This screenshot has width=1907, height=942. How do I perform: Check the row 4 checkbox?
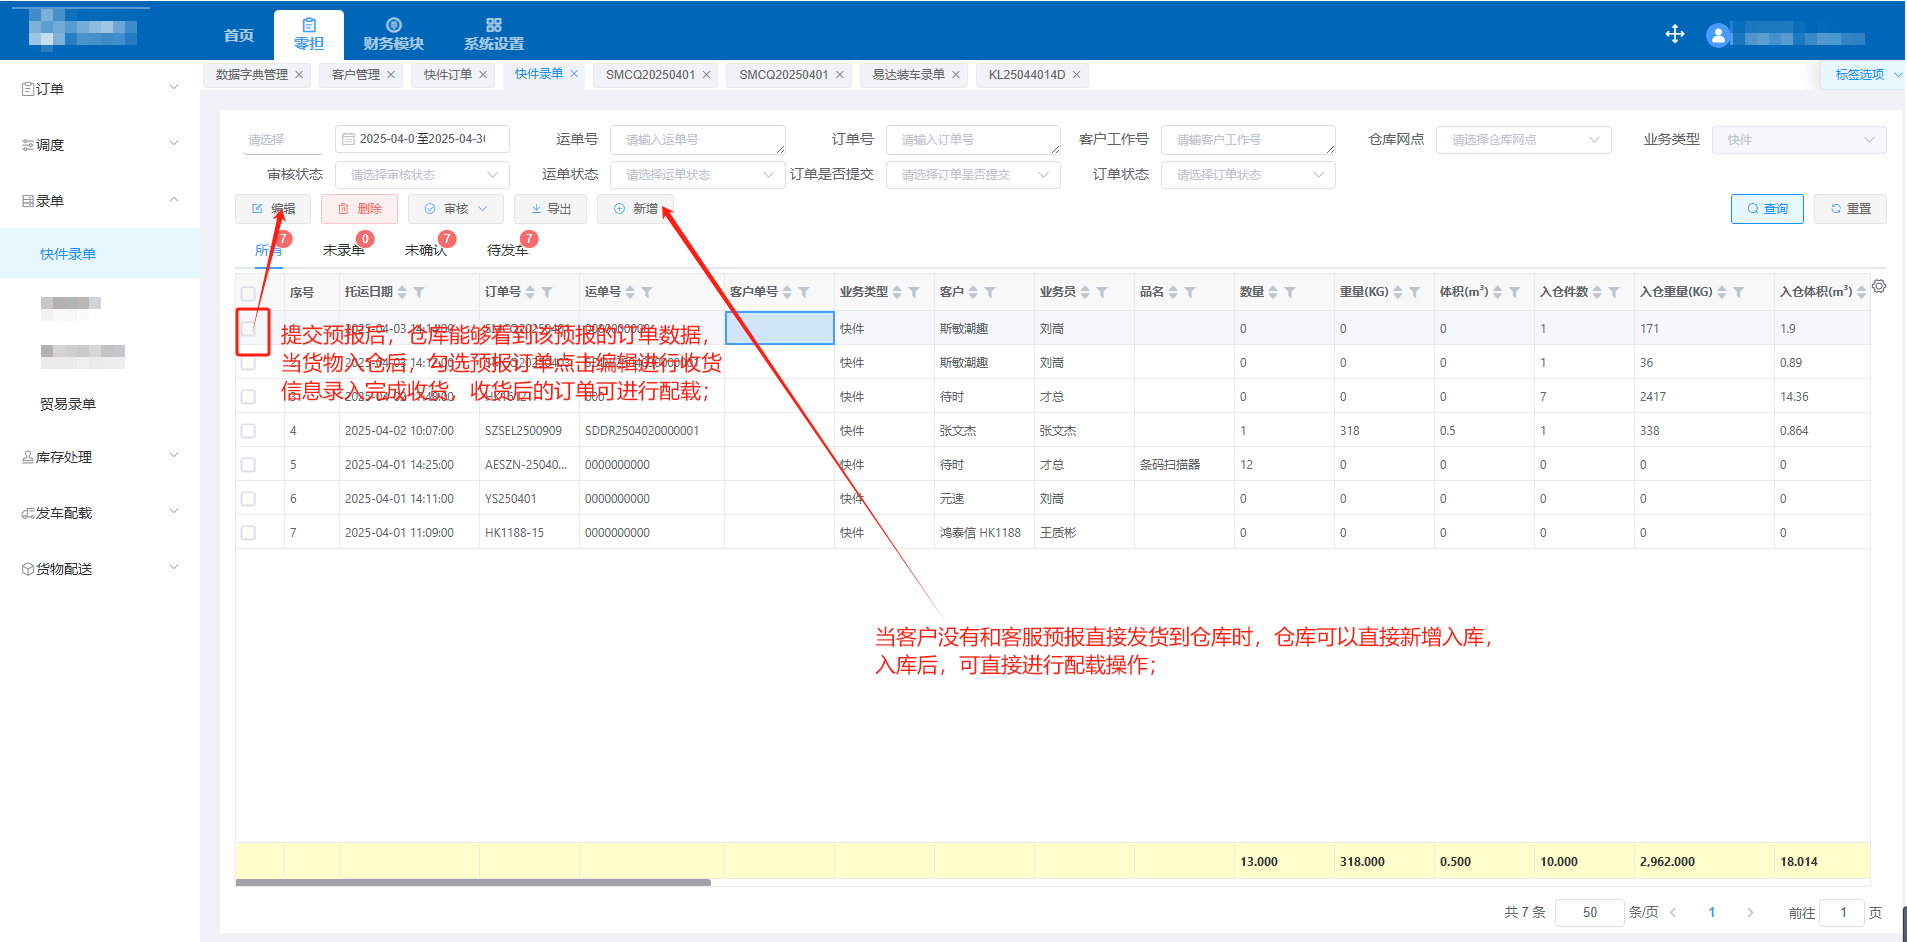pos(248,431)
